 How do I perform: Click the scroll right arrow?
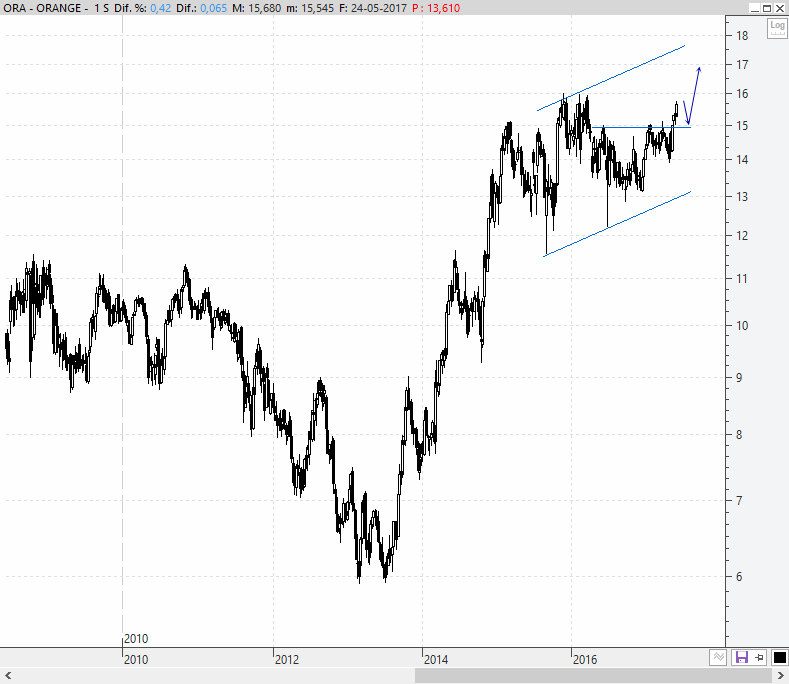pos(781,675)
